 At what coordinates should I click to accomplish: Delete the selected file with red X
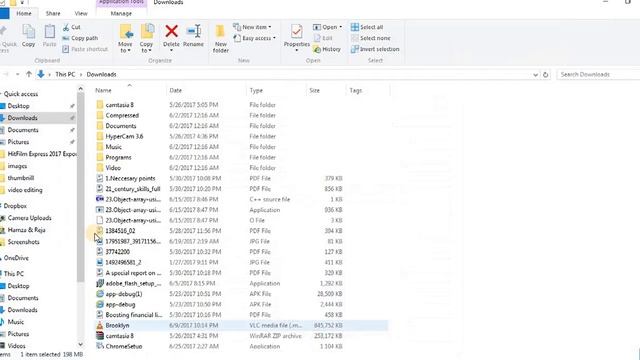pyautogui.click(x=171, y=36)
